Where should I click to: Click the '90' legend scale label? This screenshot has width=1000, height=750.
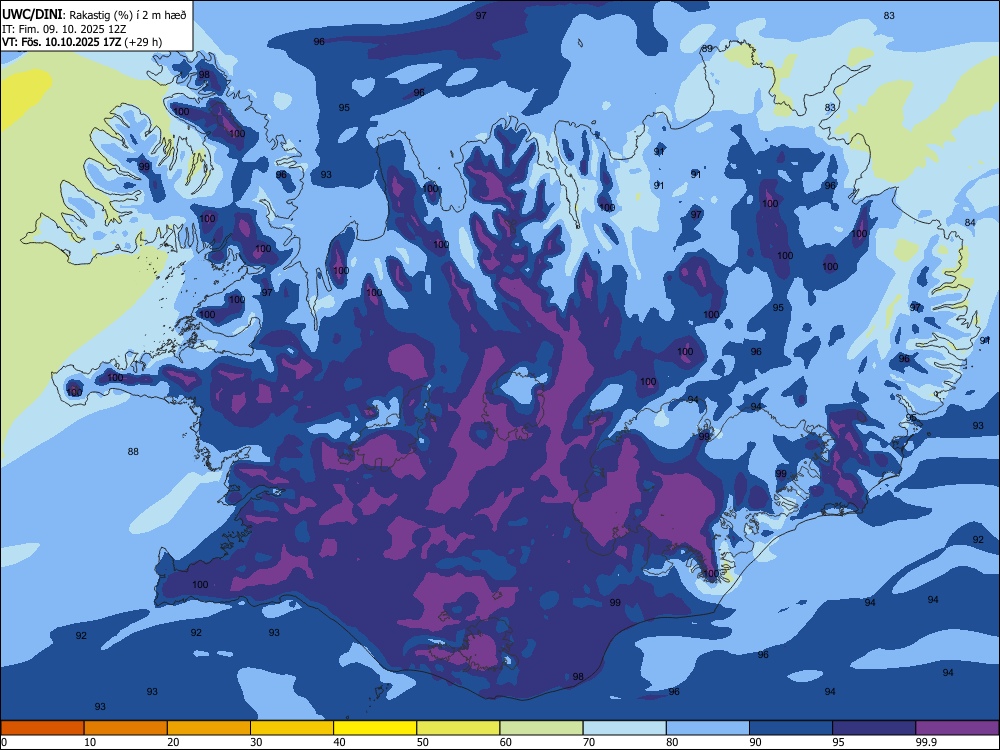756,742
